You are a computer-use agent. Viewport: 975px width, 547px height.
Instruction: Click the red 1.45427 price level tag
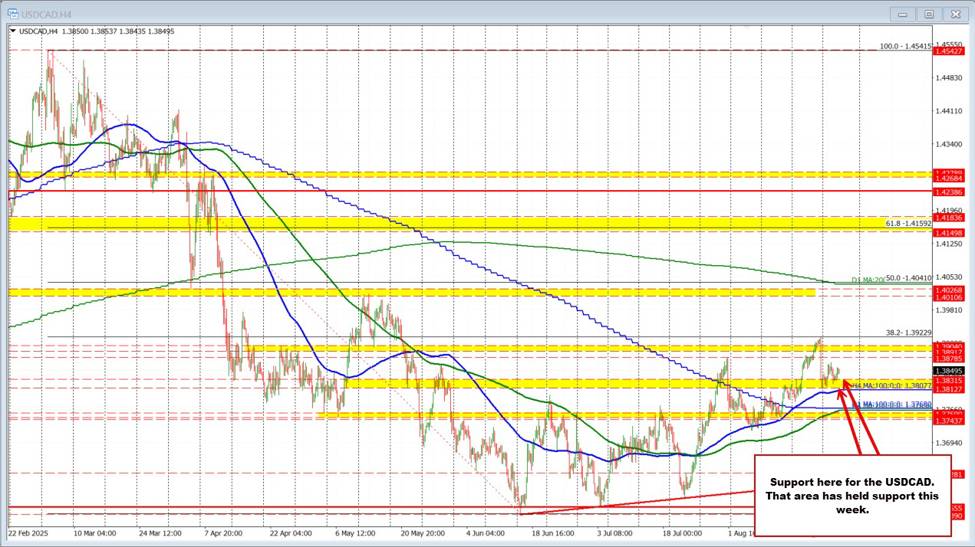(x=946, y=50)
